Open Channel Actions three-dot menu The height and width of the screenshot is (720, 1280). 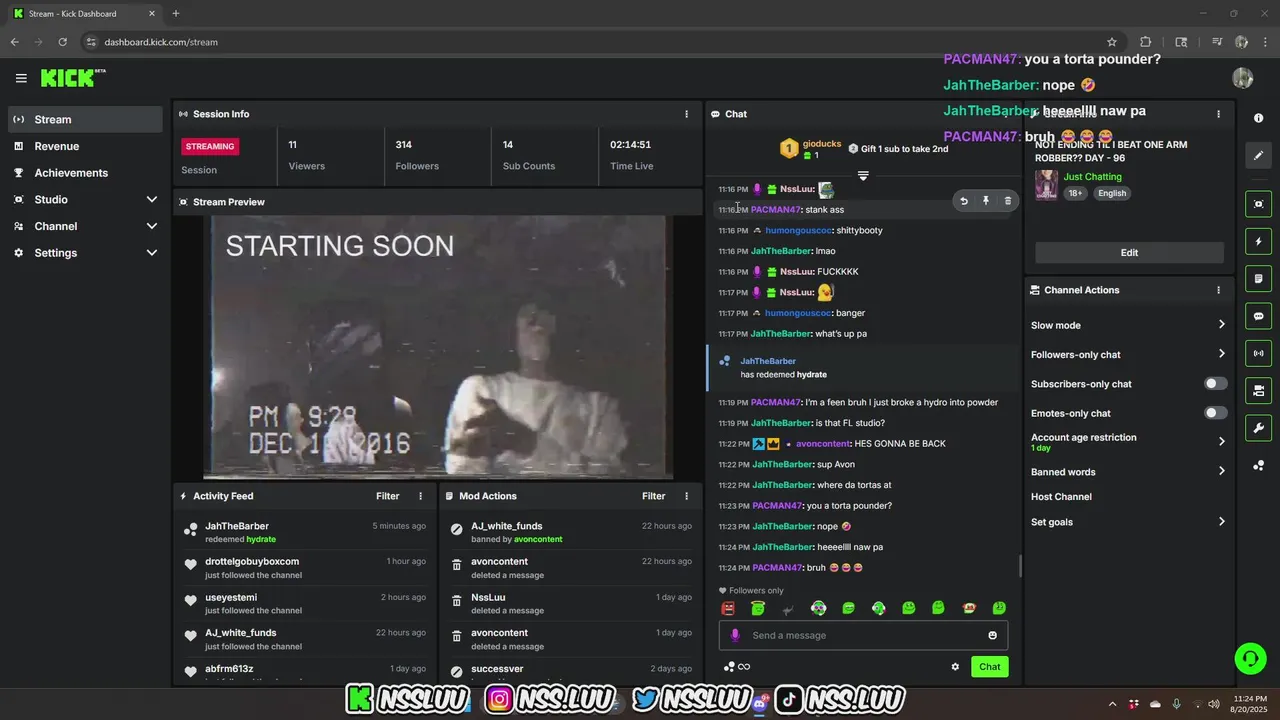tap(1218, 290)
